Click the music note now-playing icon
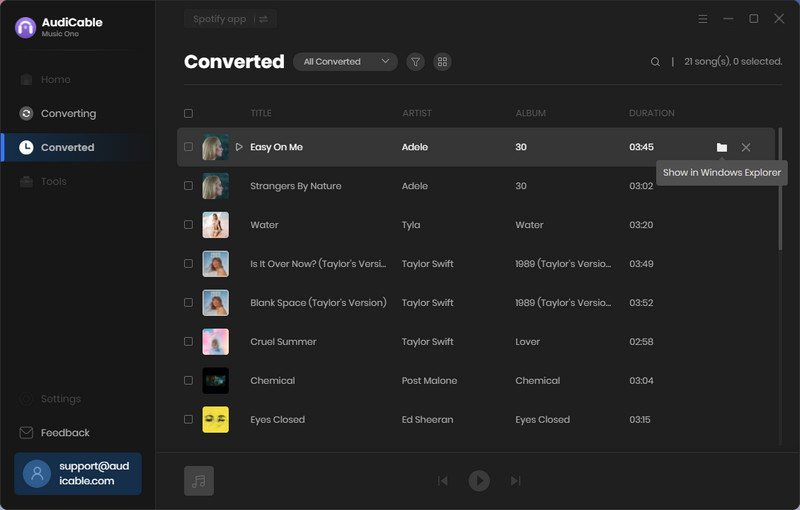The width and height of the screenshot is (800, 510). (199, 481)
